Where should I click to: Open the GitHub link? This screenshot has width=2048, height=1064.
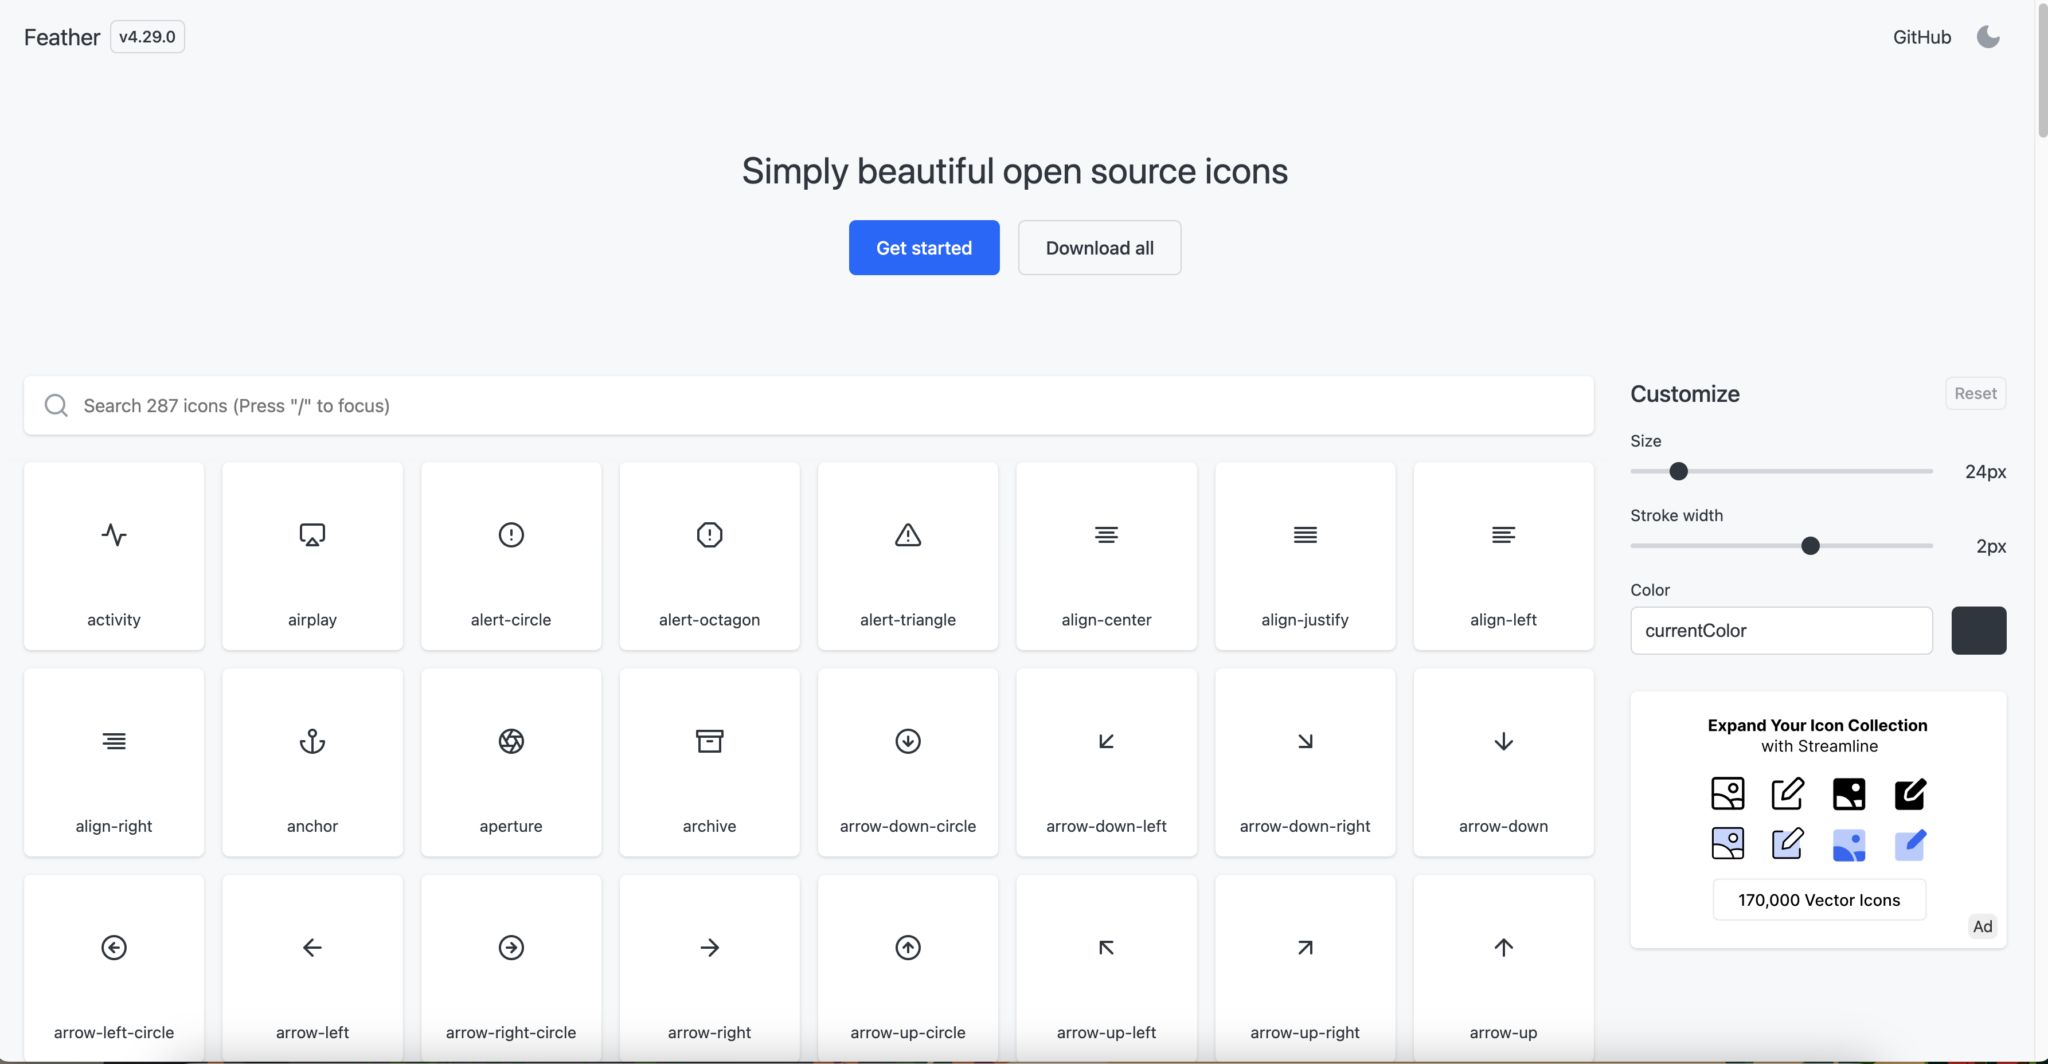[1921, 37]
